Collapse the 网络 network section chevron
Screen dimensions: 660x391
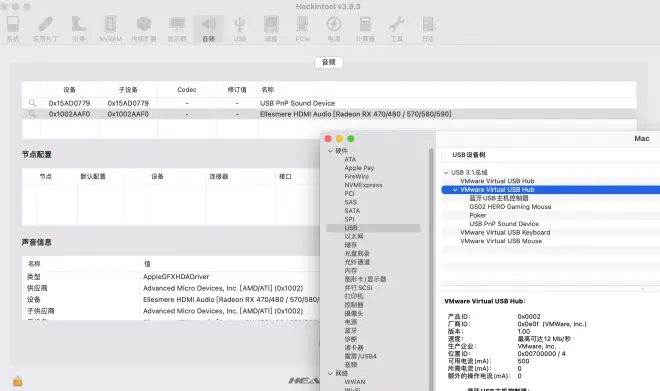pyautogui.click(x=330, y=373)
